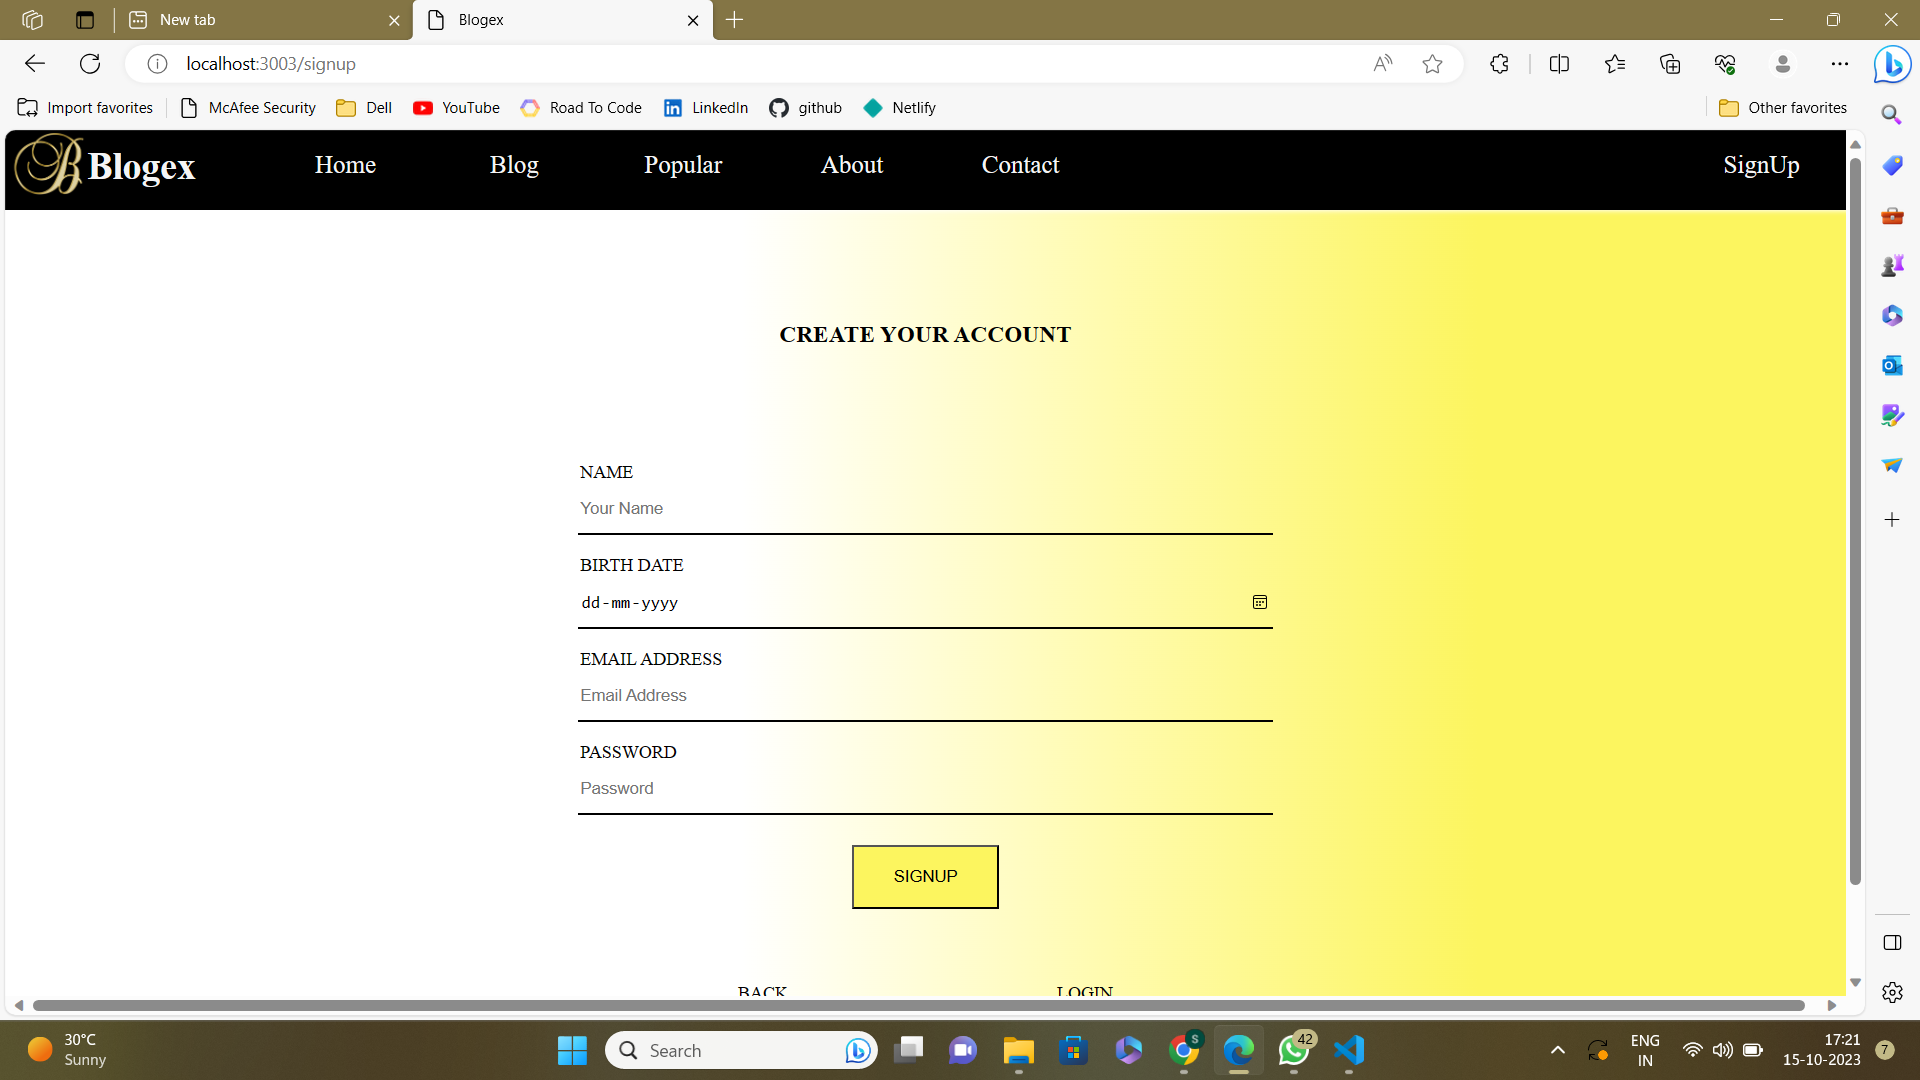The height and width of the screenshot is (1080, 1920).
Task: Open the birth date calendar picker
Action: pos(1260,602)
